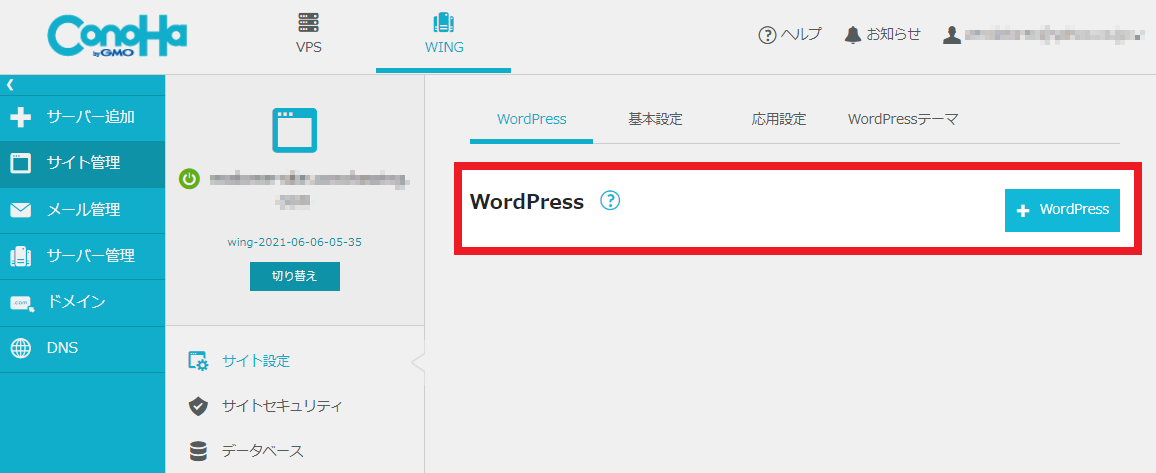
Task: Click the globe icon for DNS
Action: [x=21, y=348]
